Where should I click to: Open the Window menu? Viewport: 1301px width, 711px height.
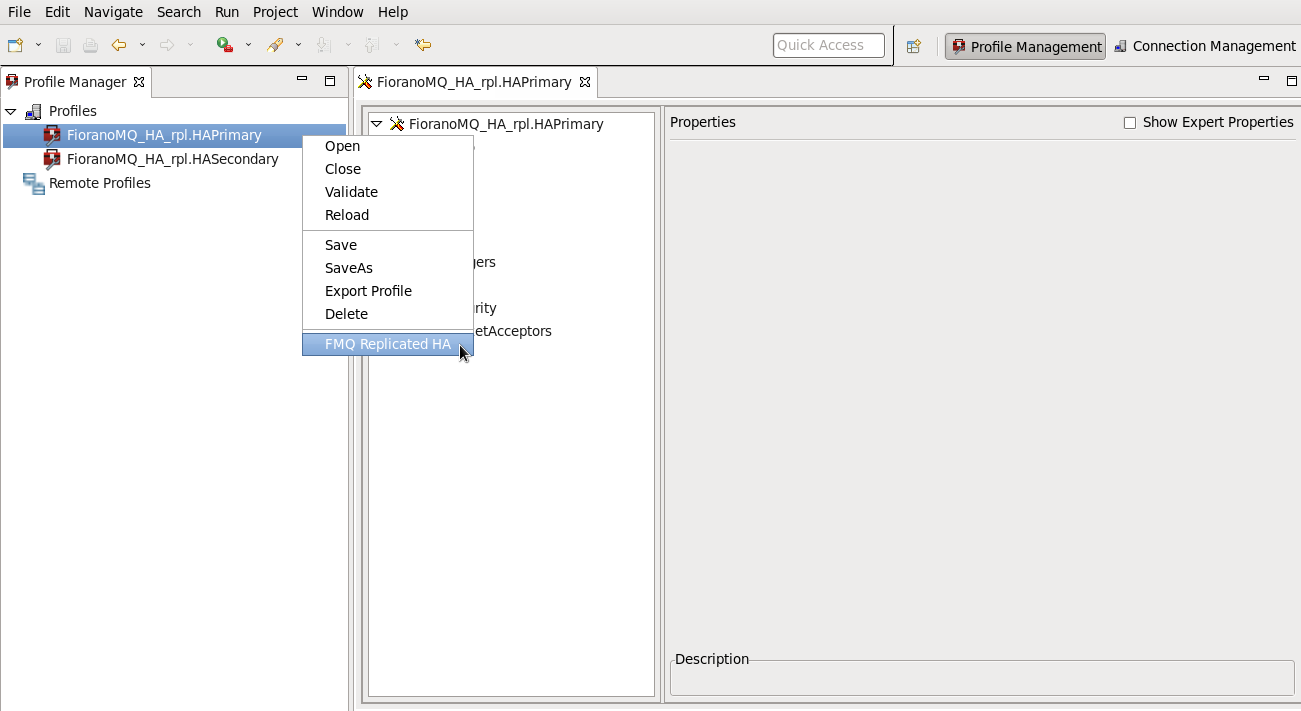click(338, 12)
